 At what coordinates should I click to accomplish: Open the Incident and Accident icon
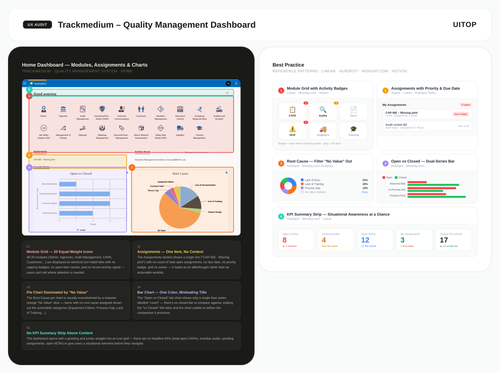coord(219,109)
